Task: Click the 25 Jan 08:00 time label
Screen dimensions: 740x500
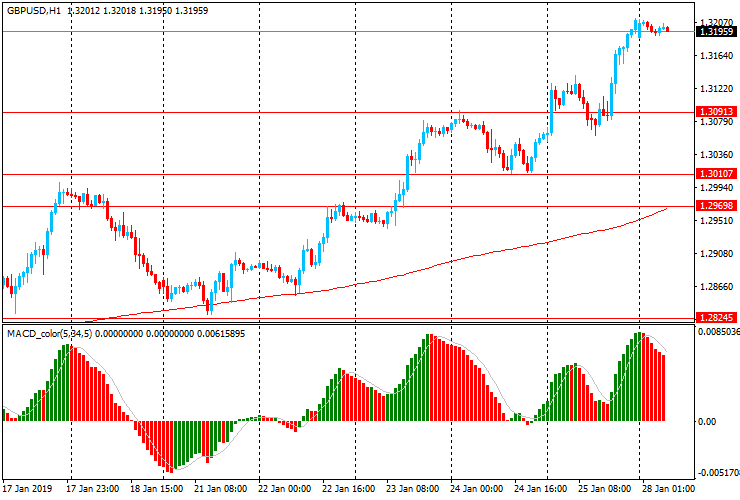Action: [605, 489]
